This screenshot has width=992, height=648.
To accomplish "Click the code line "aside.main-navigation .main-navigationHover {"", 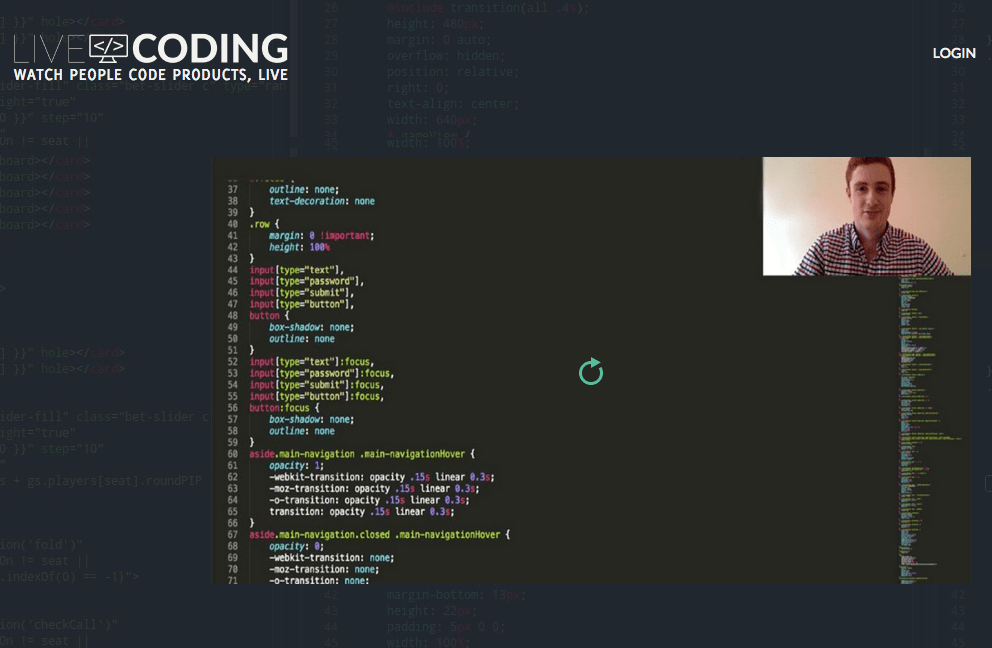I will tap(361, 454).
